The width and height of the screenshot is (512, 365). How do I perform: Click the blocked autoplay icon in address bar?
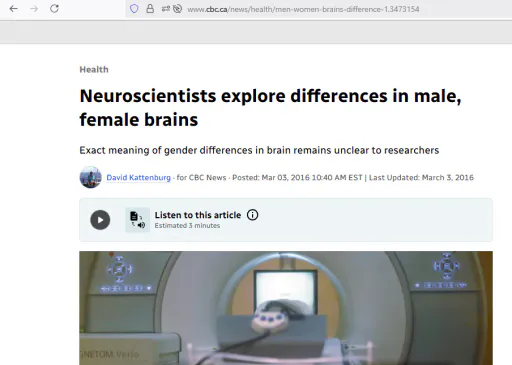click(178, 9)
